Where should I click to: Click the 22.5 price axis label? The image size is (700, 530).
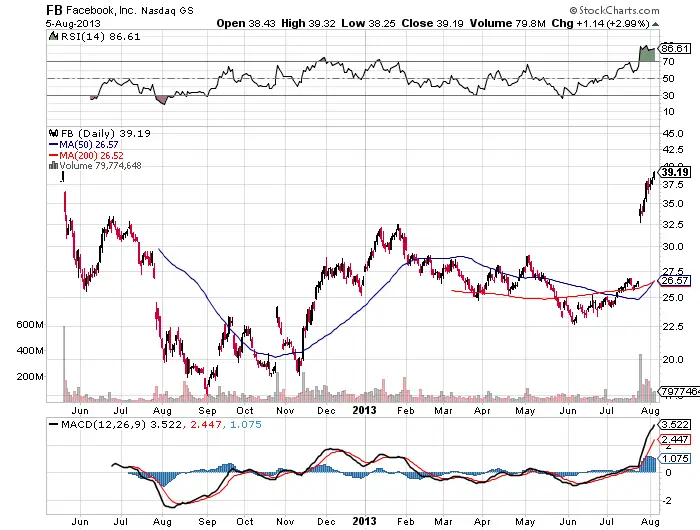click(x=672, y=327)
